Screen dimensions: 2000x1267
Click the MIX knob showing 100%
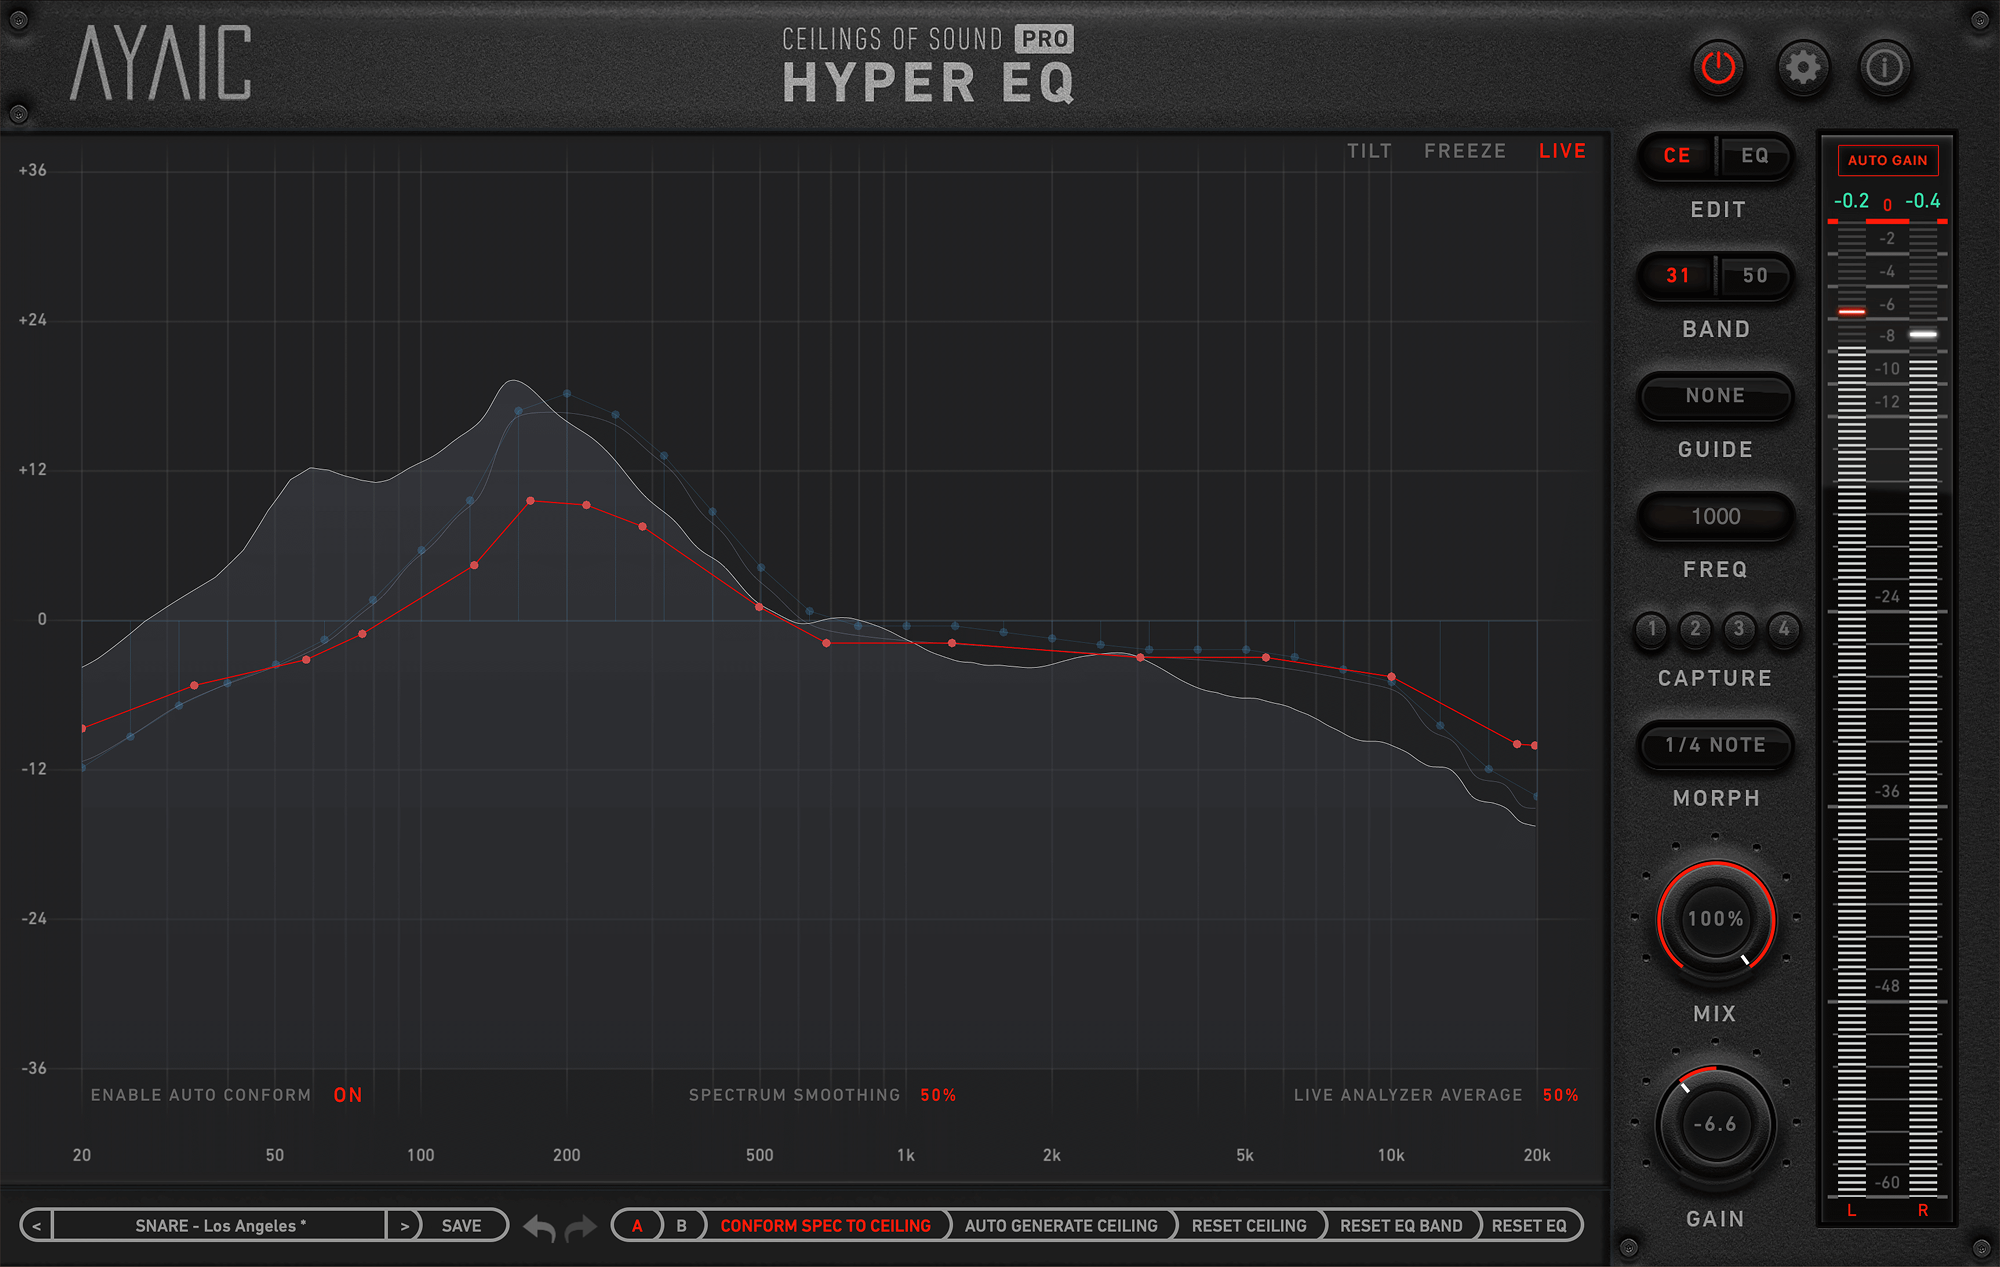point(1715,919)
